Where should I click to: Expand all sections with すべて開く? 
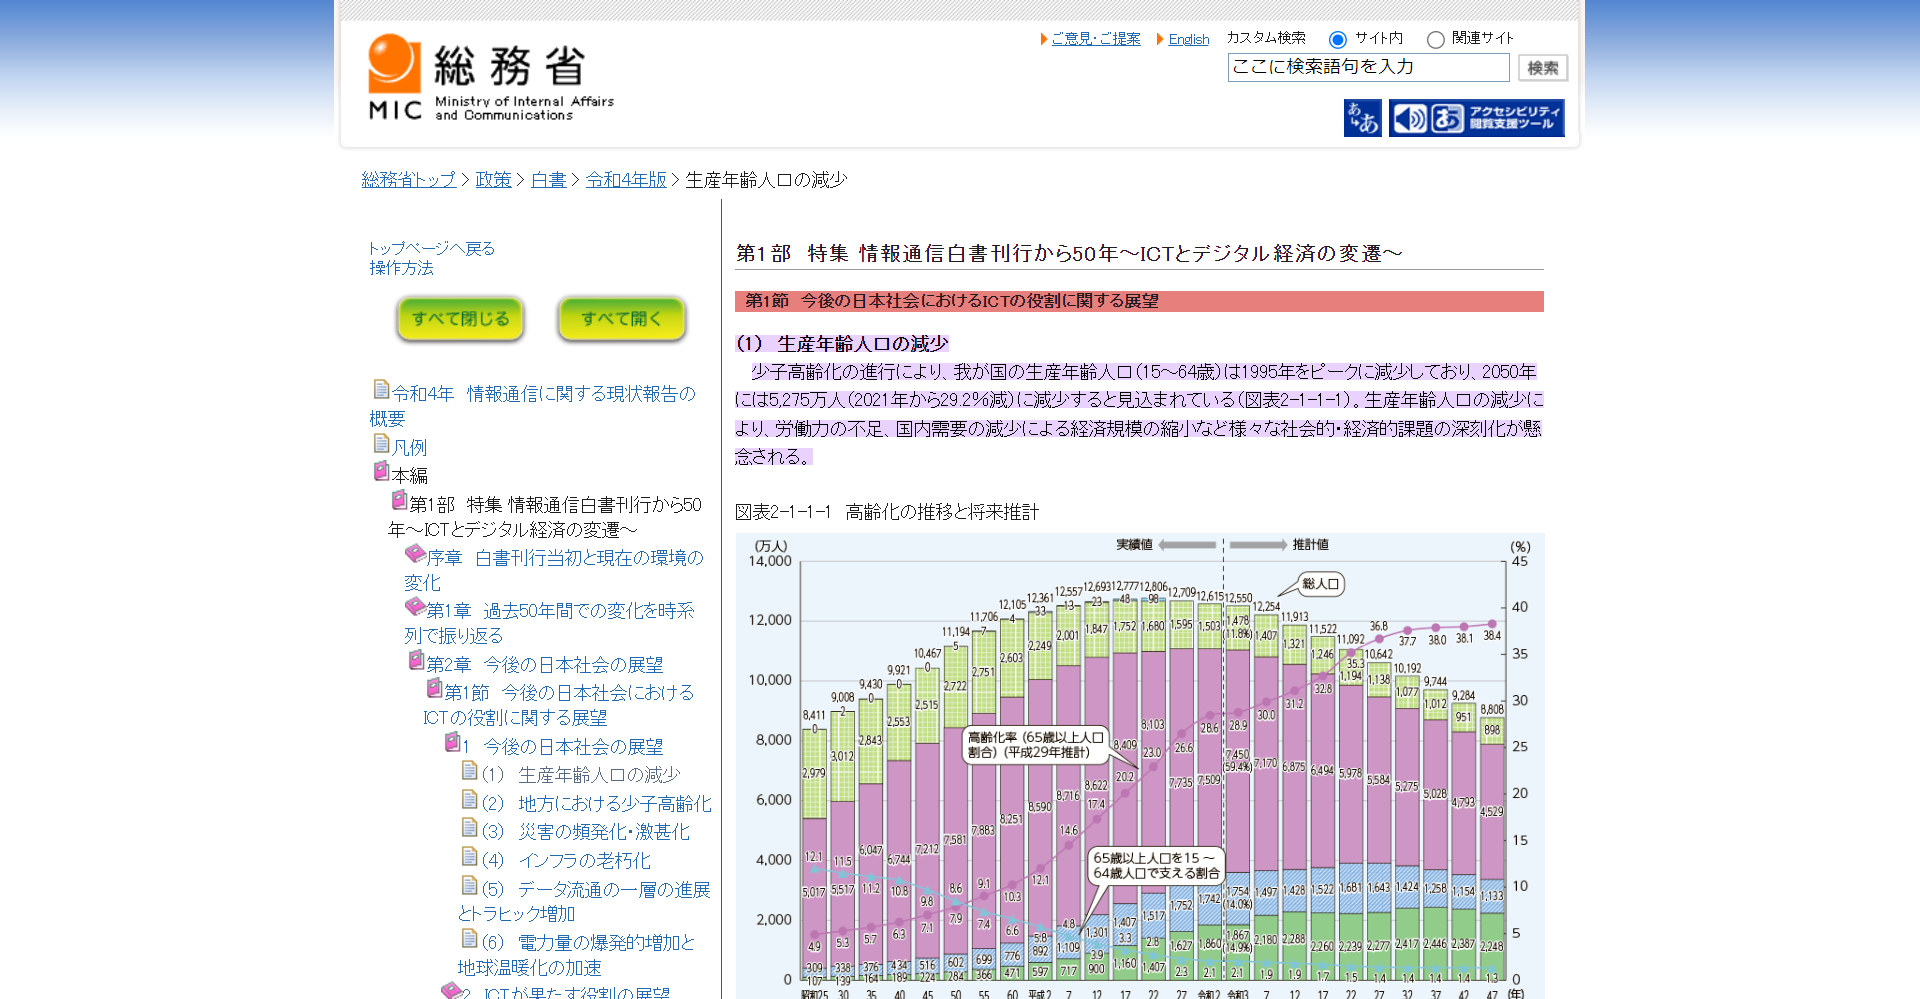(x=621, y=318)
